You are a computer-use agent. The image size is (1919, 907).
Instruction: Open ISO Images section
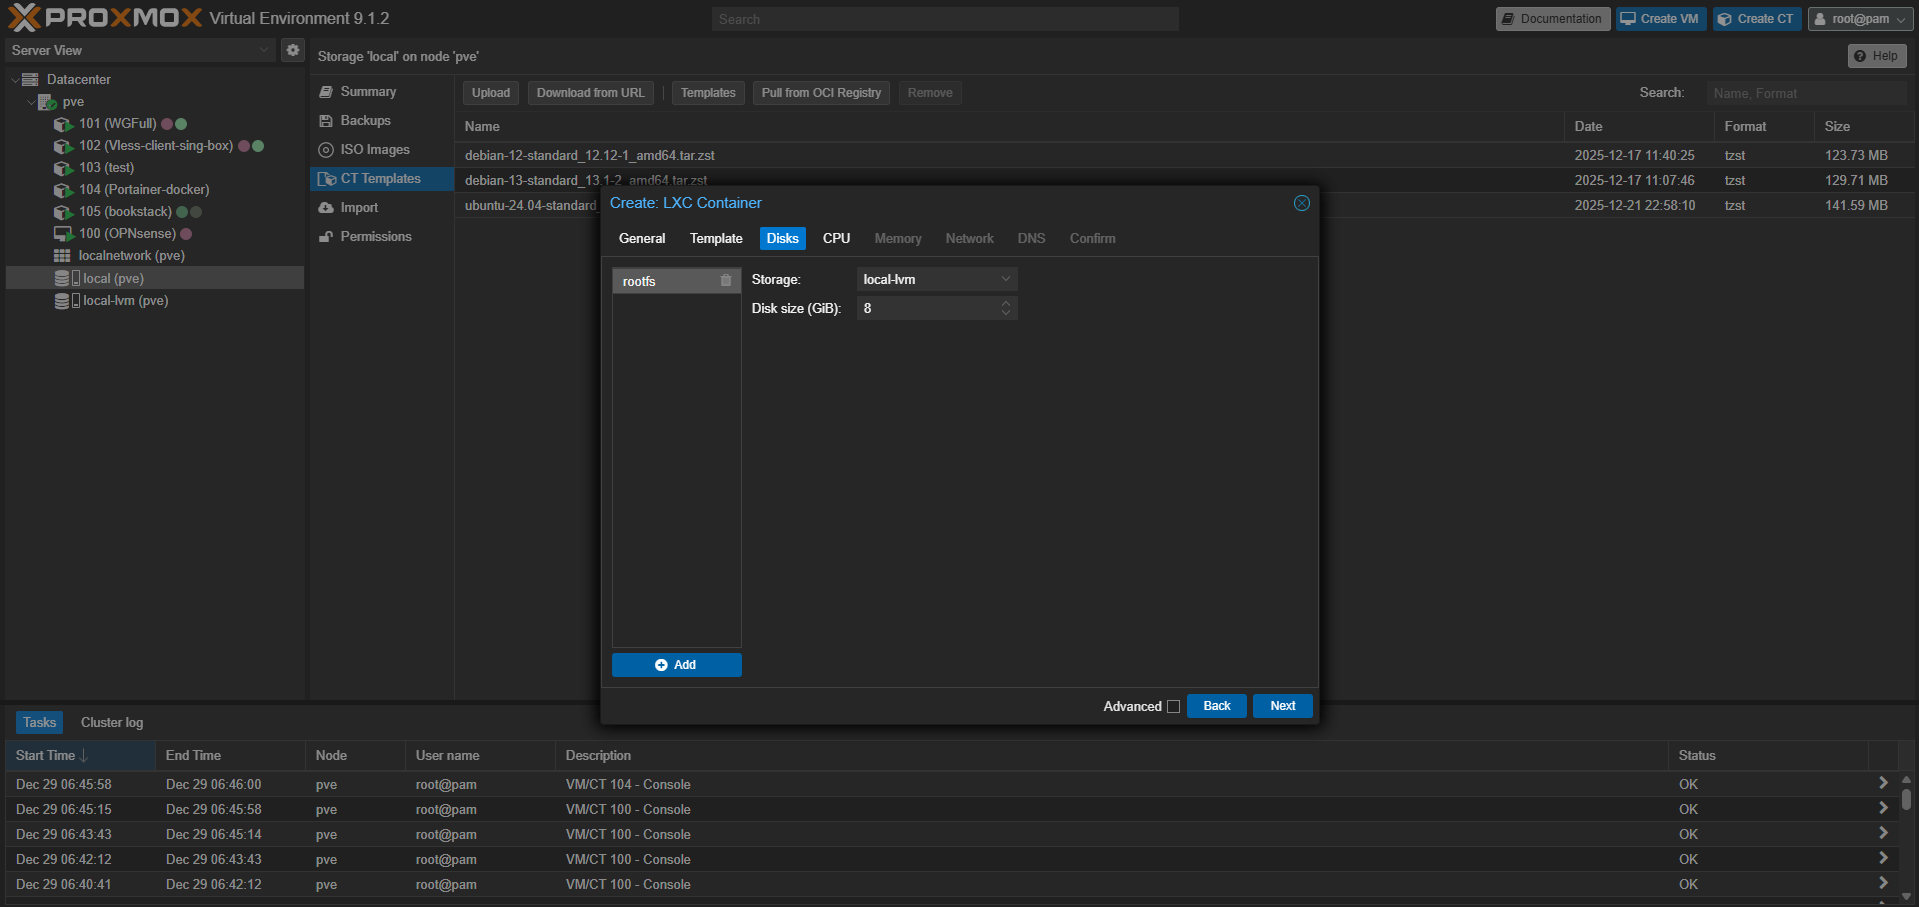pos(375,149)
